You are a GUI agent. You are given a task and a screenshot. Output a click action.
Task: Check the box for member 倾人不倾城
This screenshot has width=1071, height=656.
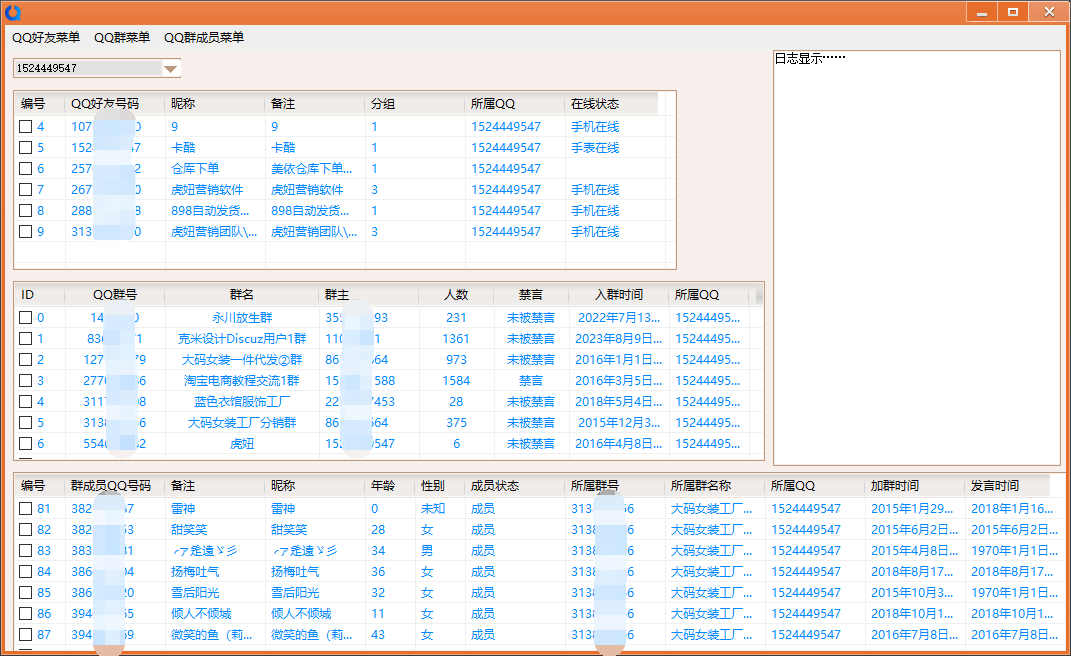25,614
